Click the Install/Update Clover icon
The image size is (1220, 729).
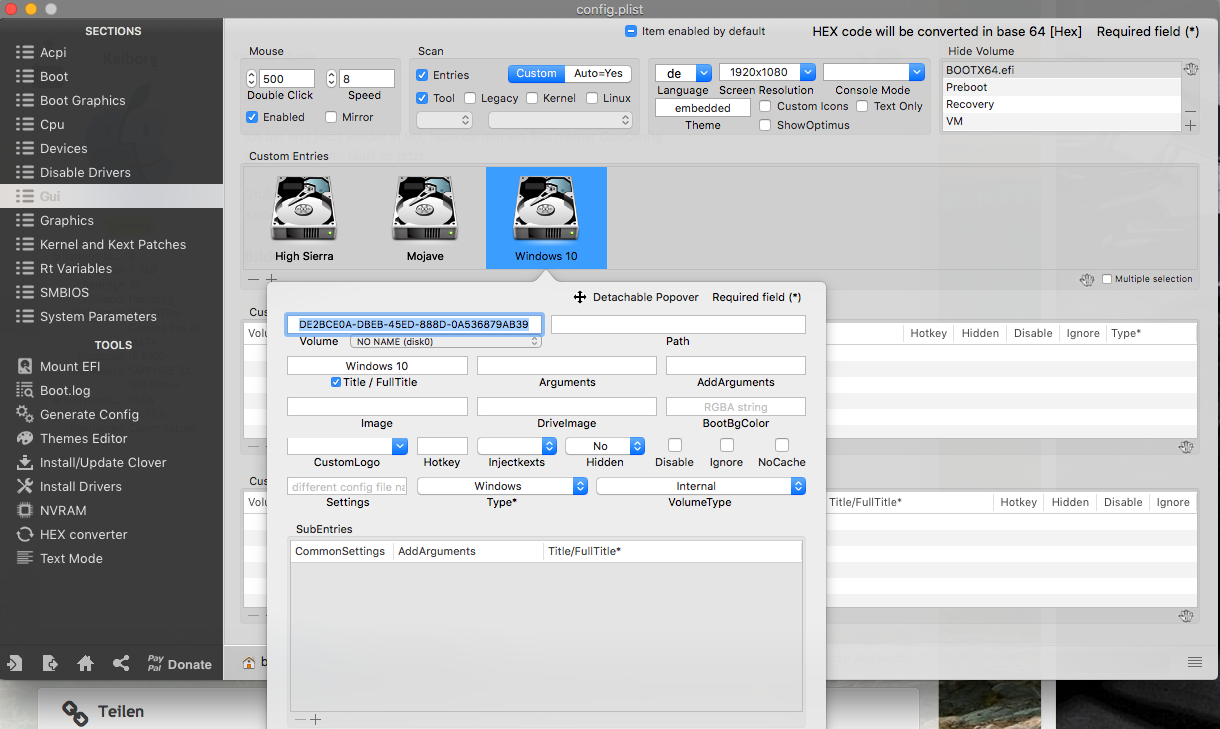pyautogui.click(x=24, y=463)
